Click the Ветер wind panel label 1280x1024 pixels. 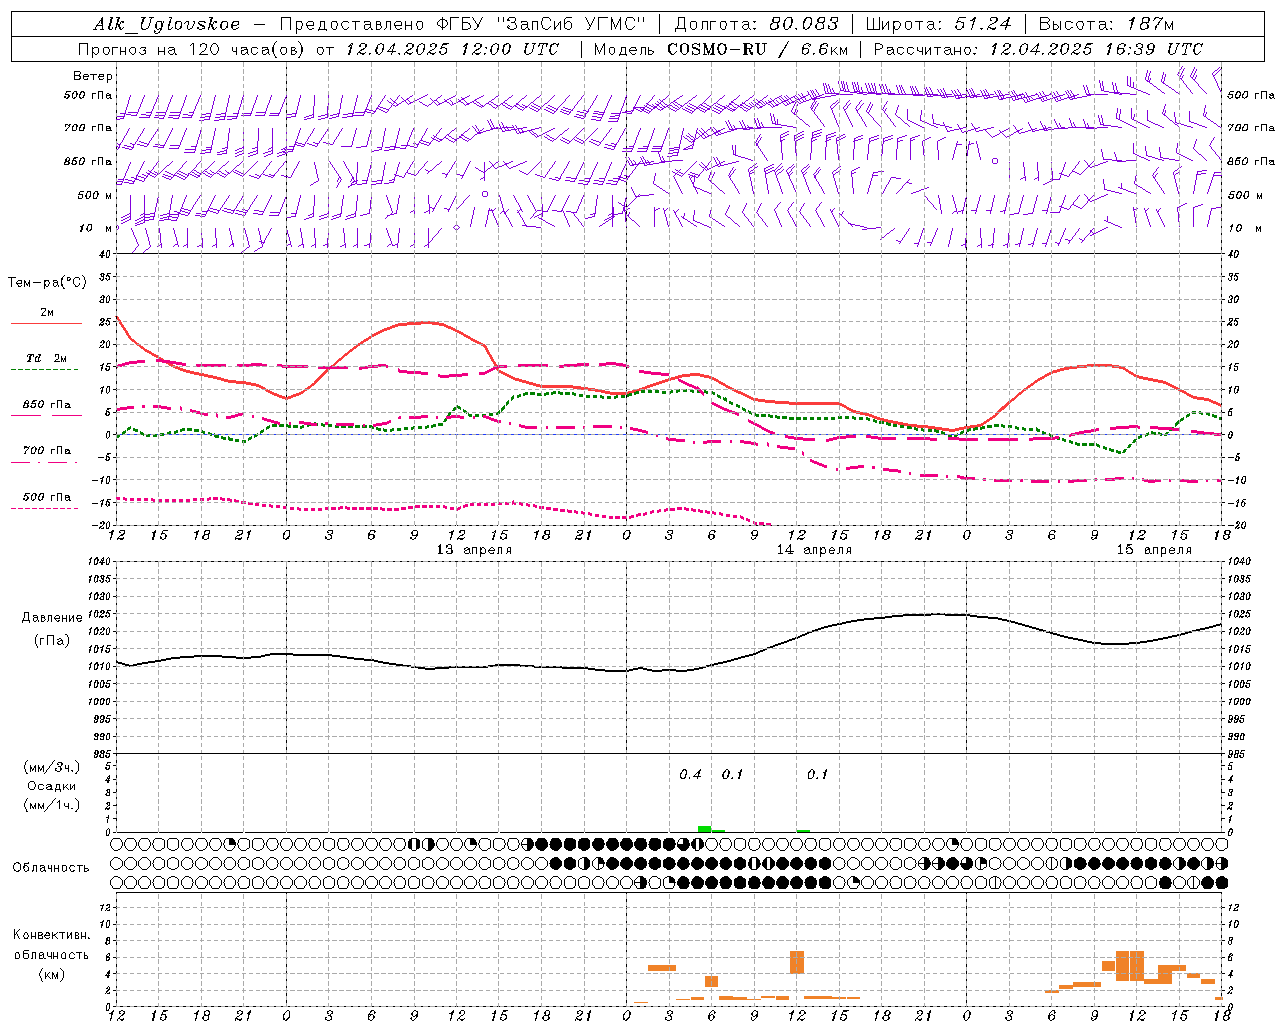click(x=93, y=76)
